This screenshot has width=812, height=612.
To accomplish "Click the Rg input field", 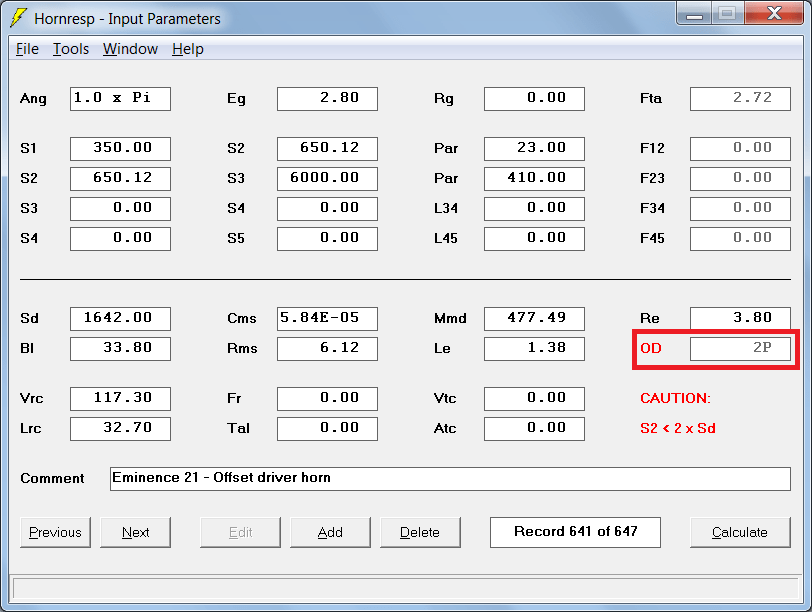I will point(534,98).
